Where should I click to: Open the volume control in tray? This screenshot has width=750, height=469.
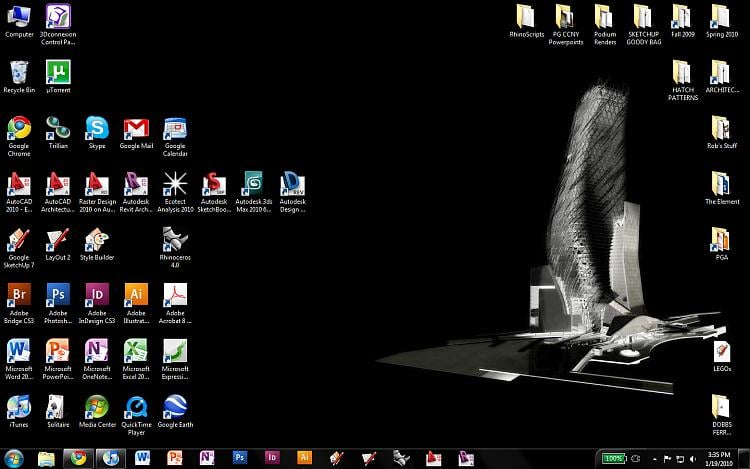pyautogui.click(x=693, y=459)
